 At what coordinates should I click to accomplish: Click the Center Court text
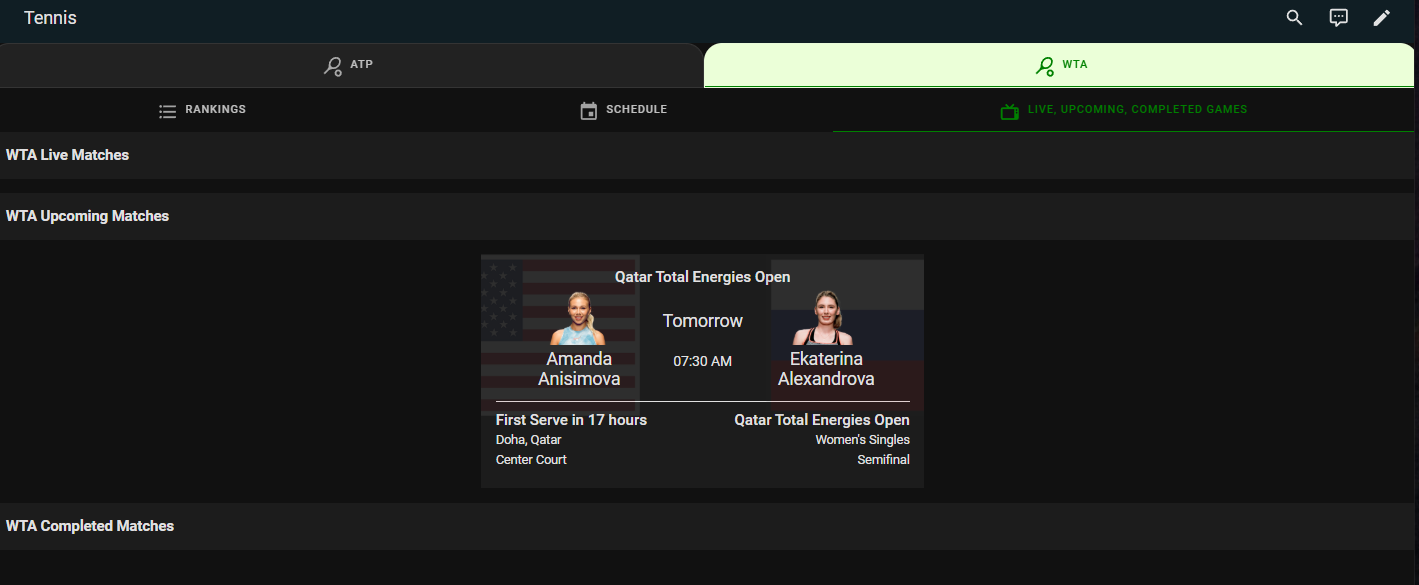[531, 460]
